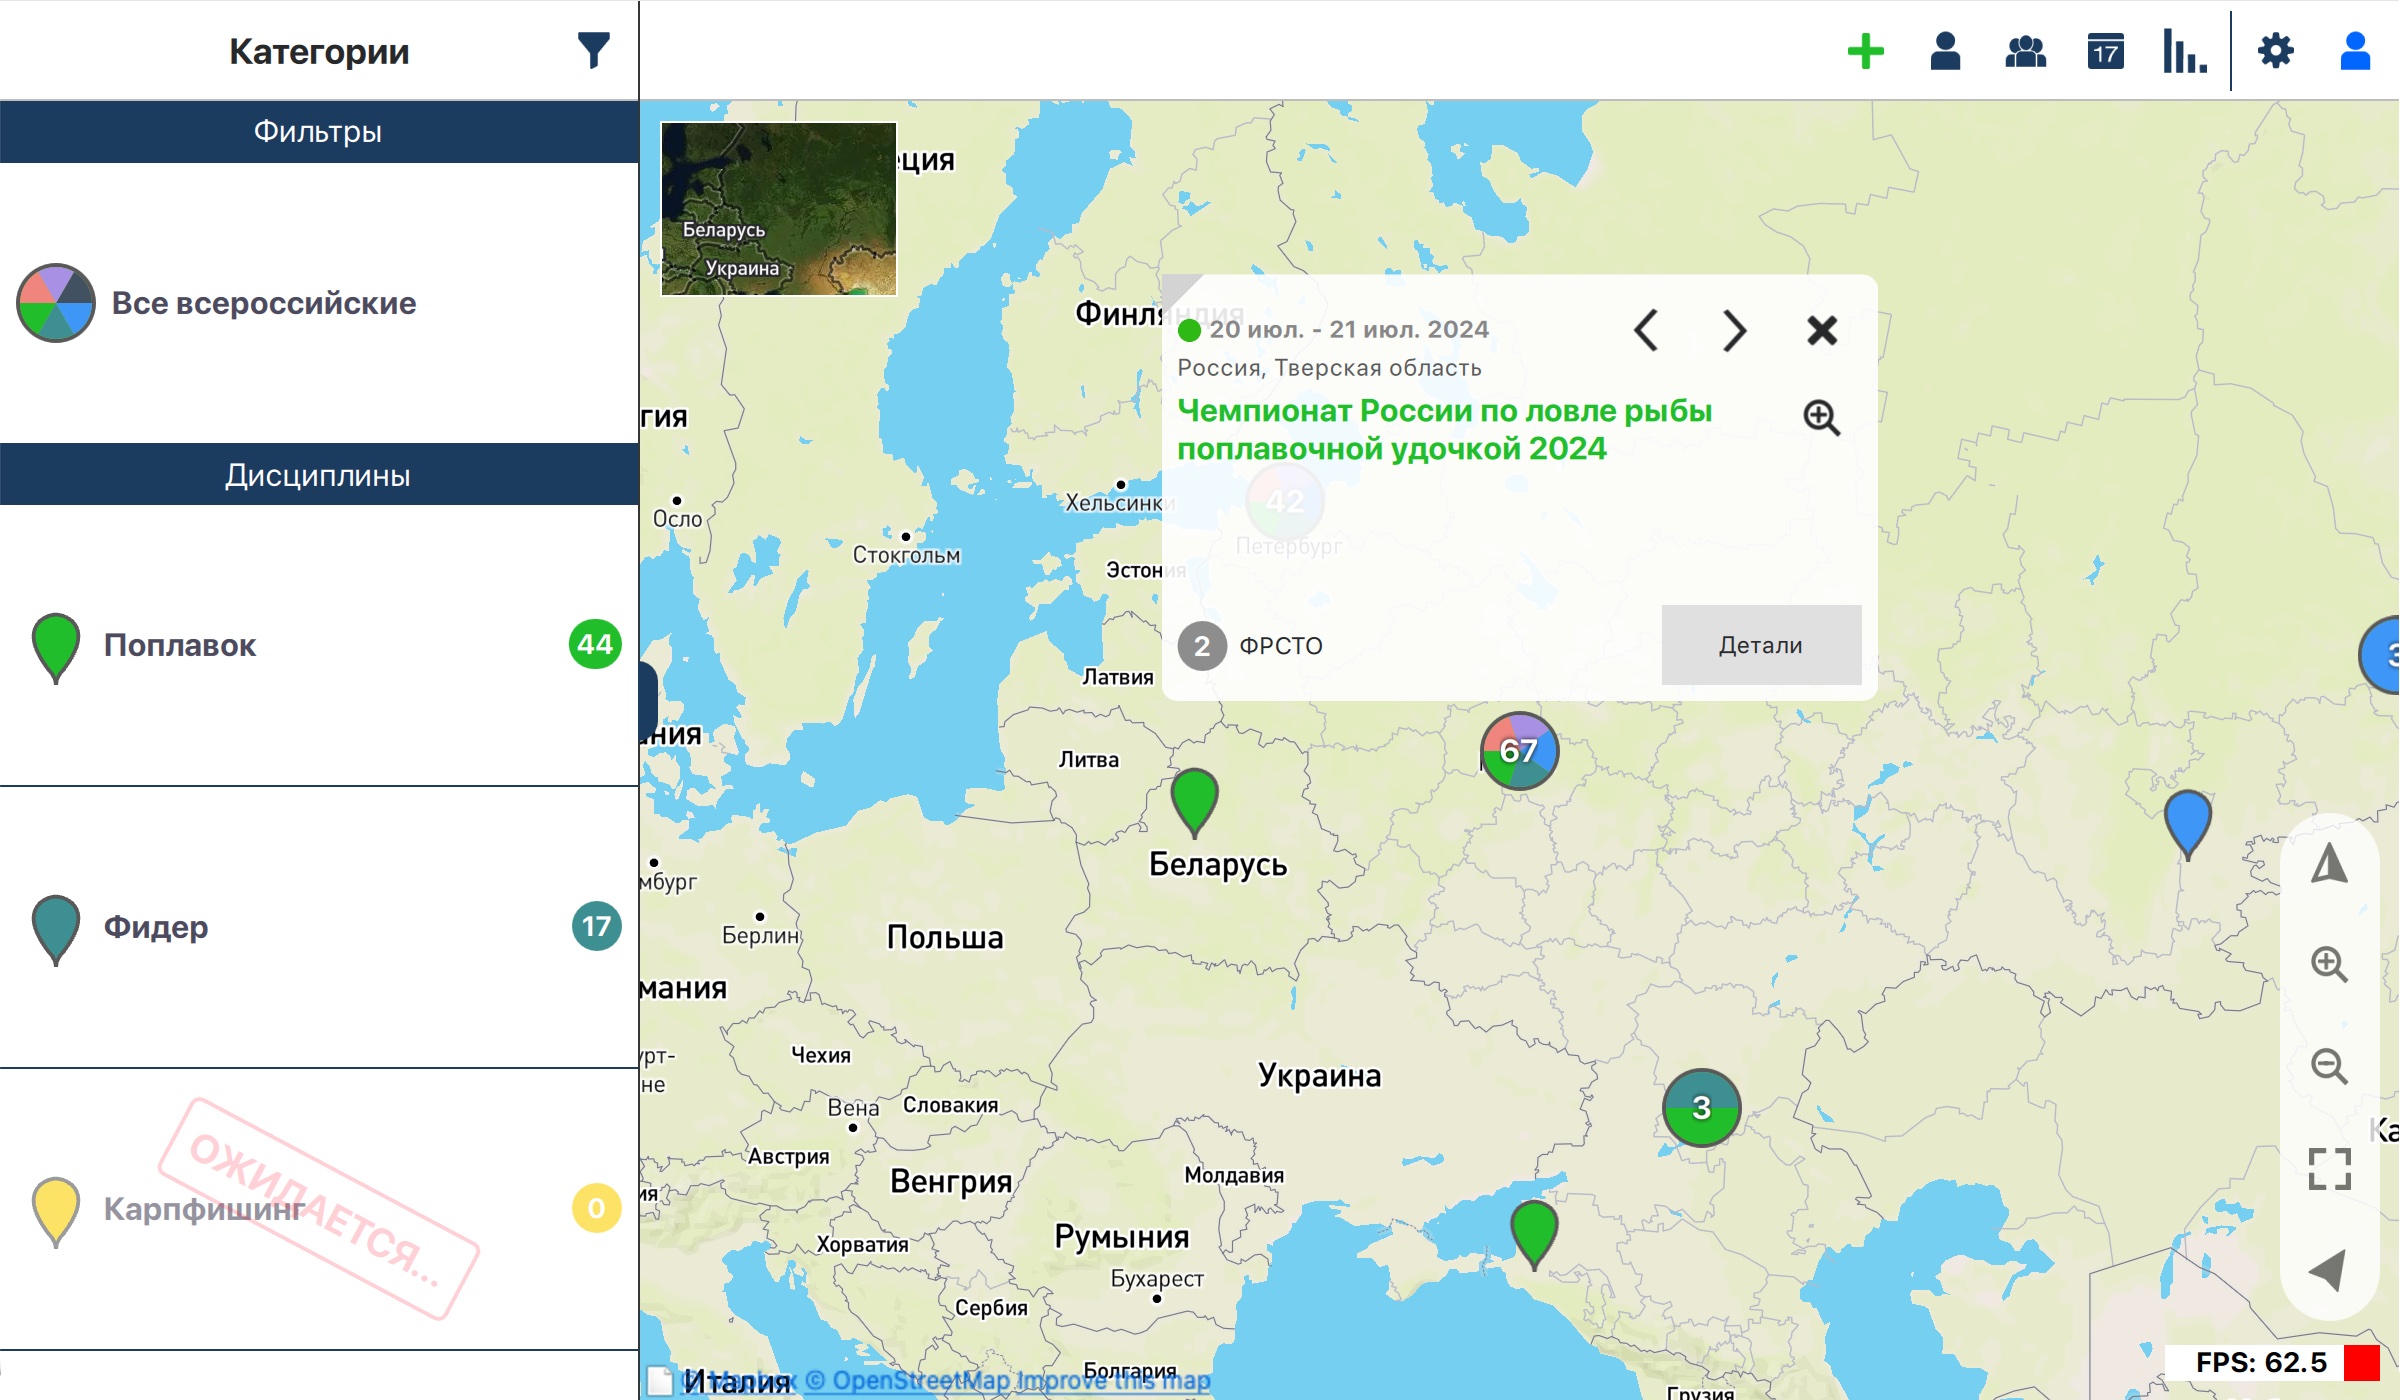The width and height of the screenshot is (2400, 1400).
Task: Toggle the Фидер discipline
Action: tap(319, 927)
